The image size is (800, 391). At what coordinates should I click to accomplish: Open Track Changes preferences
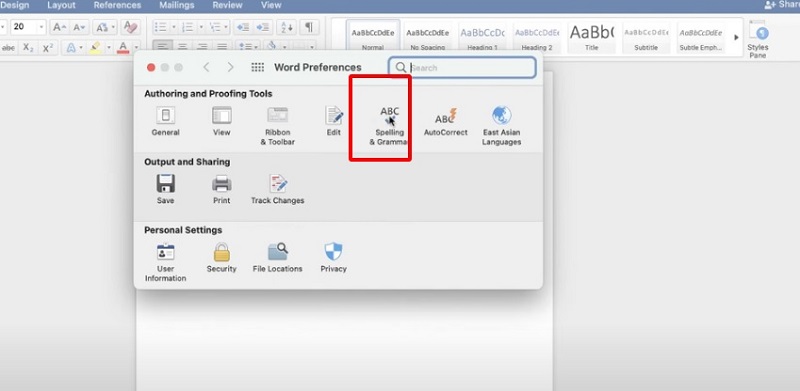click(x=278, y=189)
